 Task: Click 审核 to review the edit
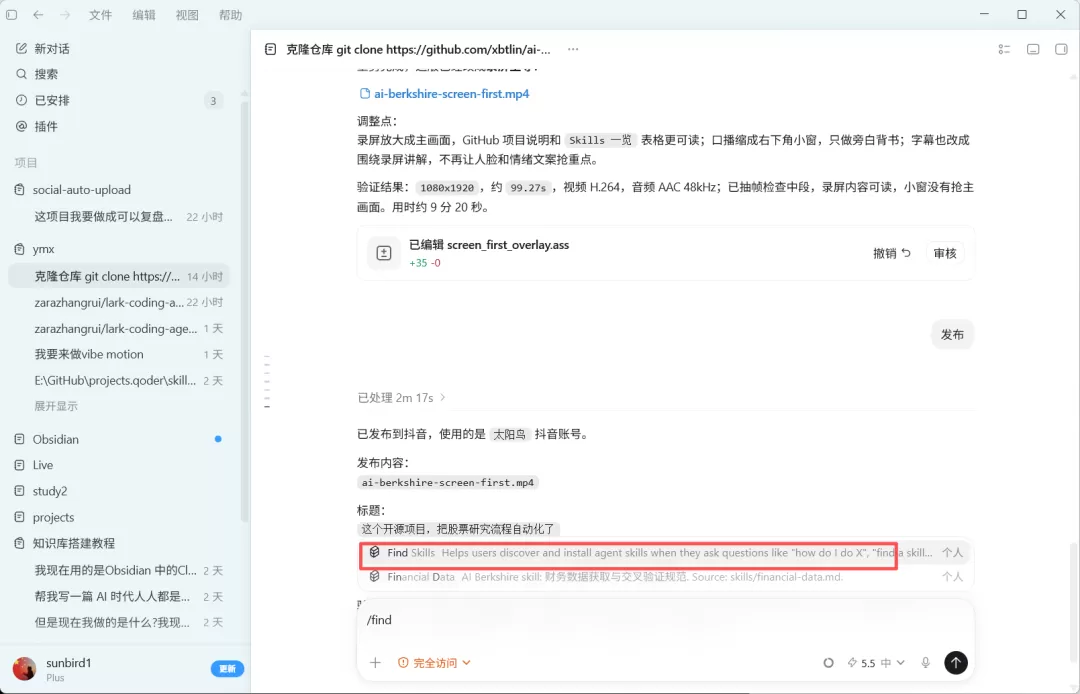pyautogui.click(x=944, y=253)
